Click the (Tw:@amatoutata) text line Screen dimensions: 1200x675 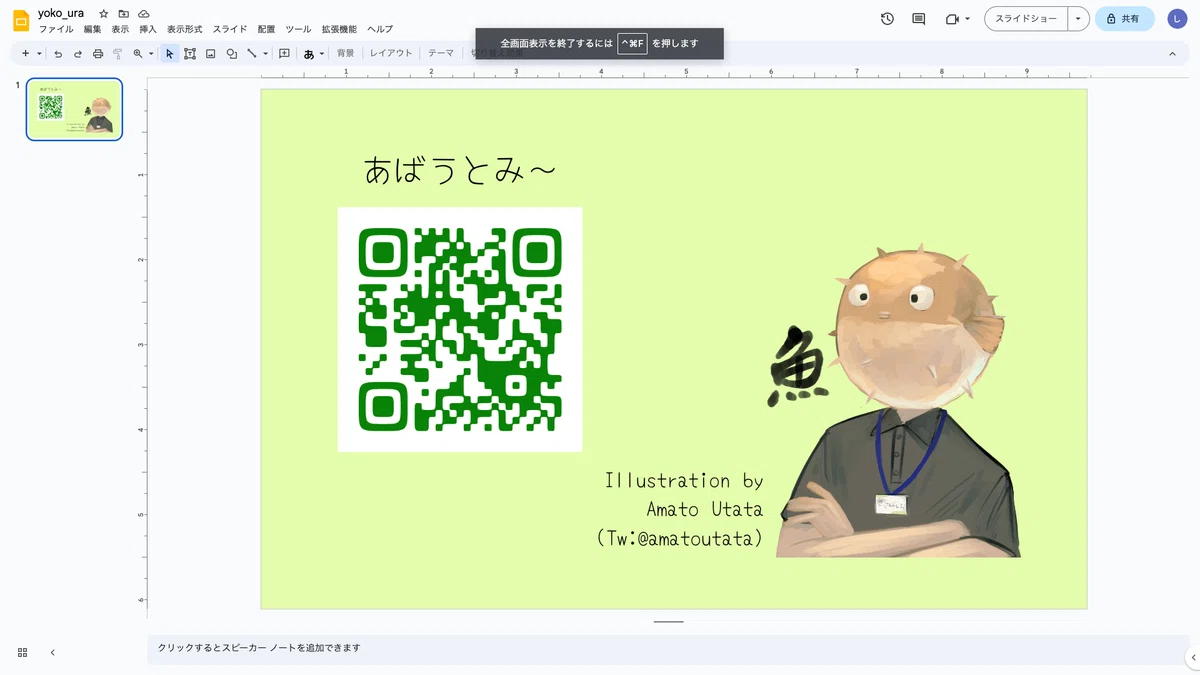tap(680, 538)
